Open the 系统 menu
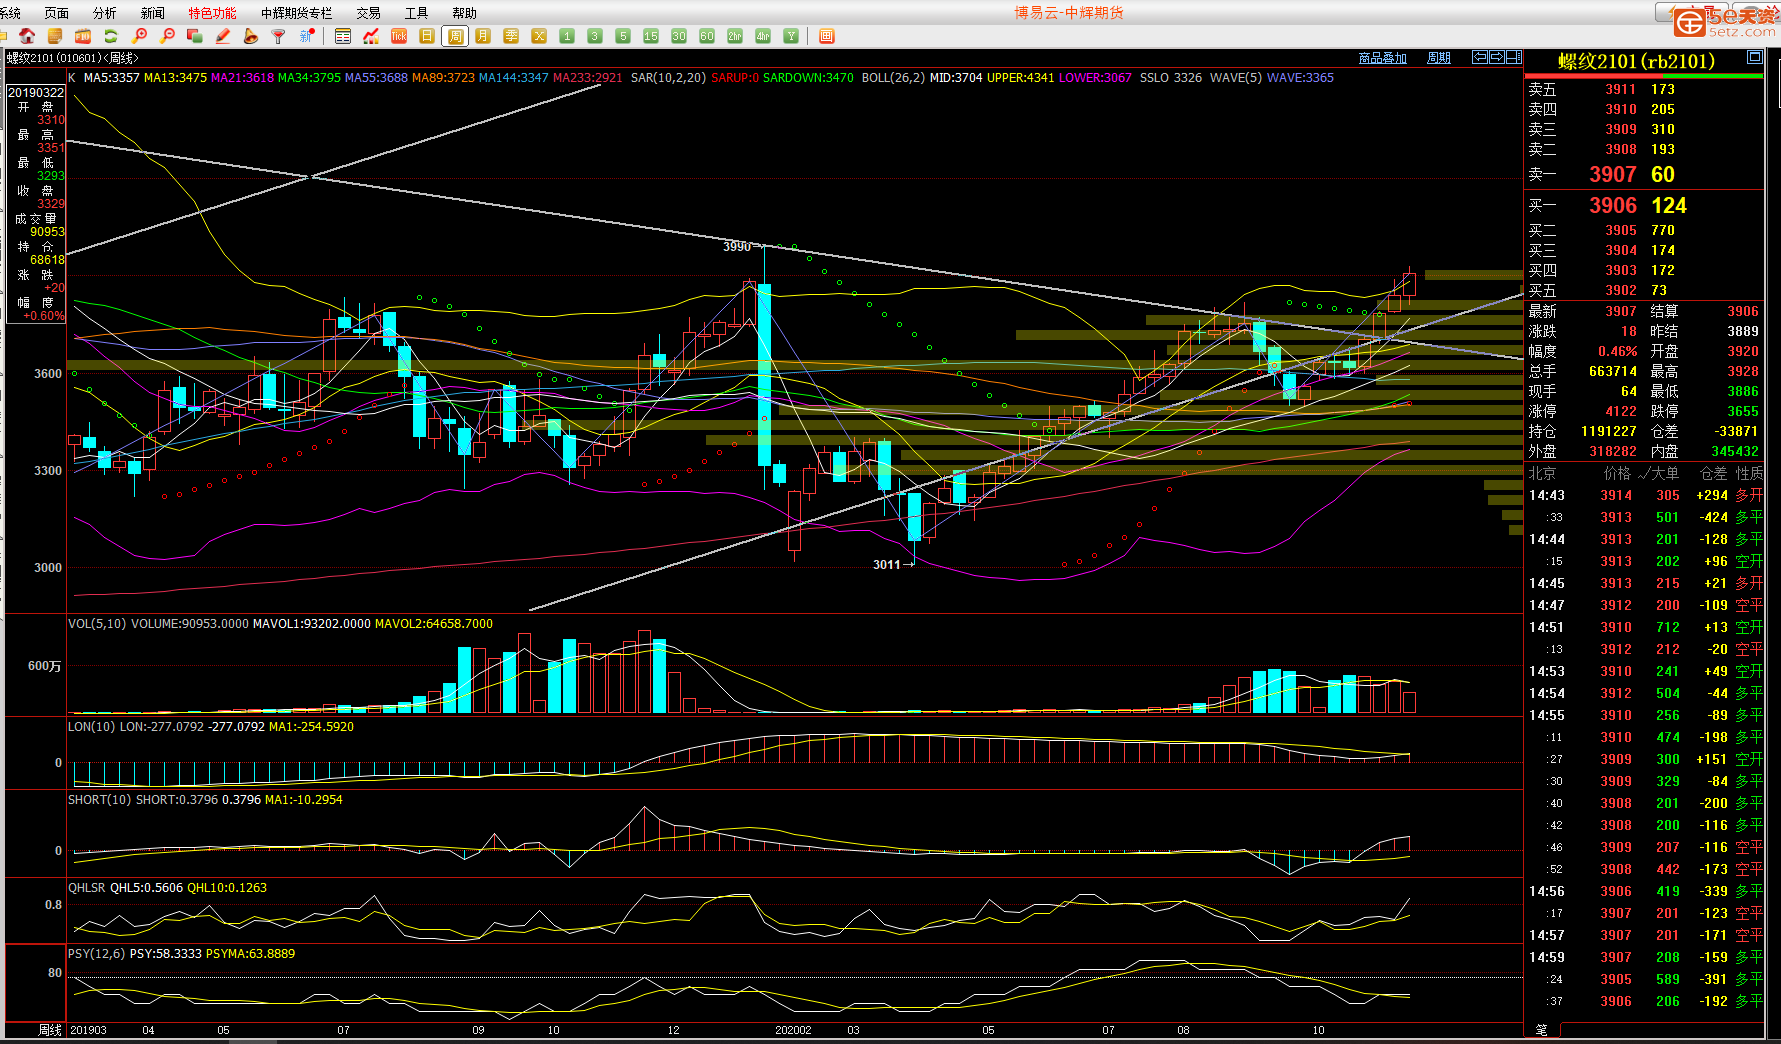Screen dimensions: 1781x1044 point(9,13)
